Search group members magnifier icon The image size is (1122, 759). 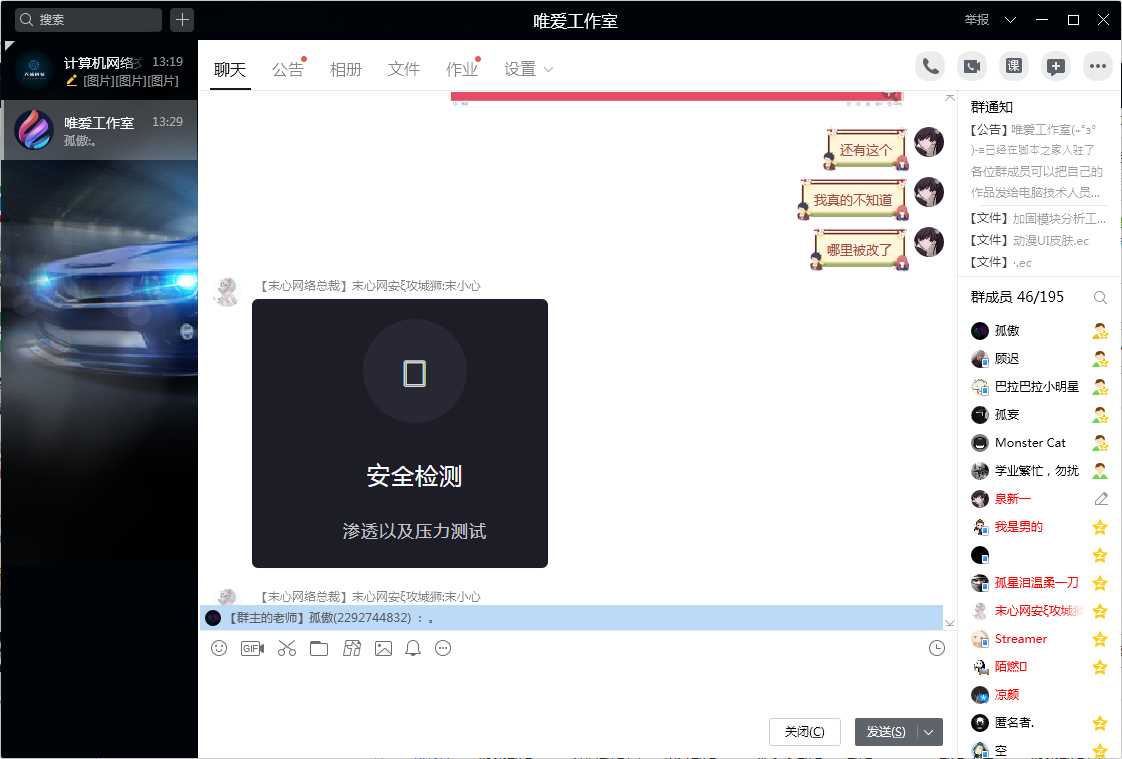pyautogui.click(x=1100, y=298)
